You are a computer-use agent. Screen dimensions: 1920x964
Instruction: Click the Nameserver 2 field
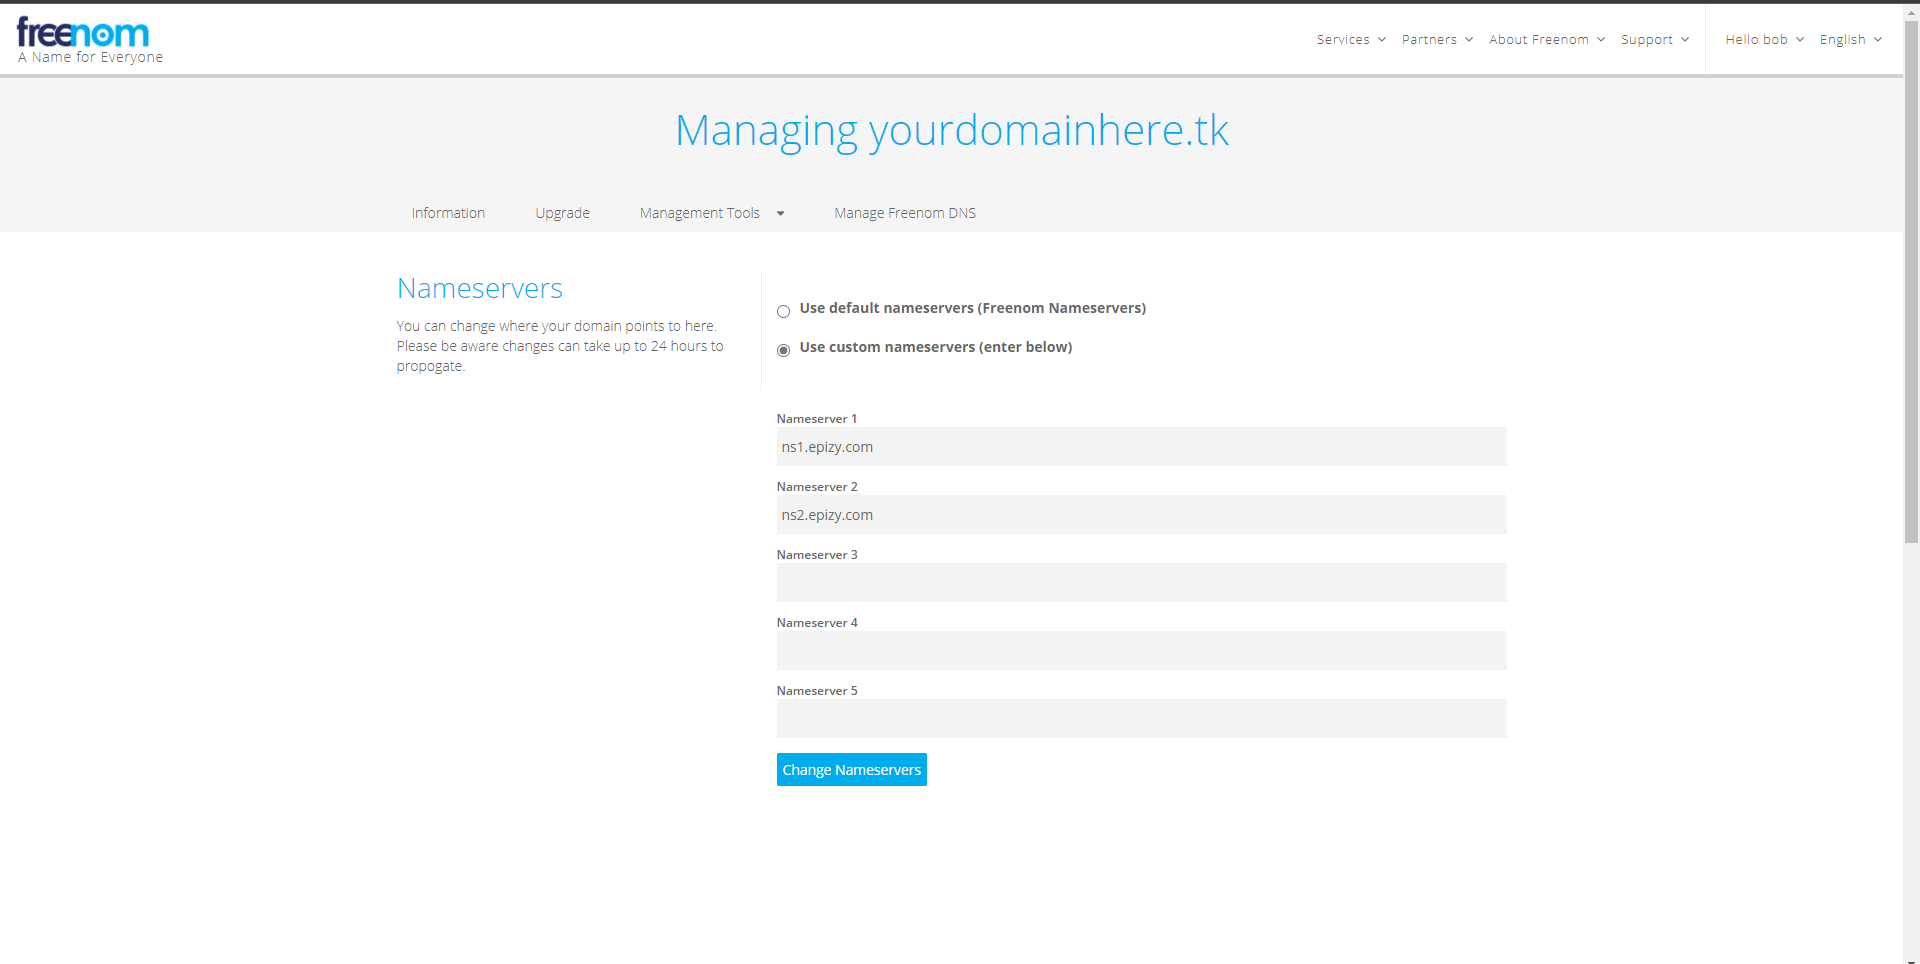point(1141,515)
